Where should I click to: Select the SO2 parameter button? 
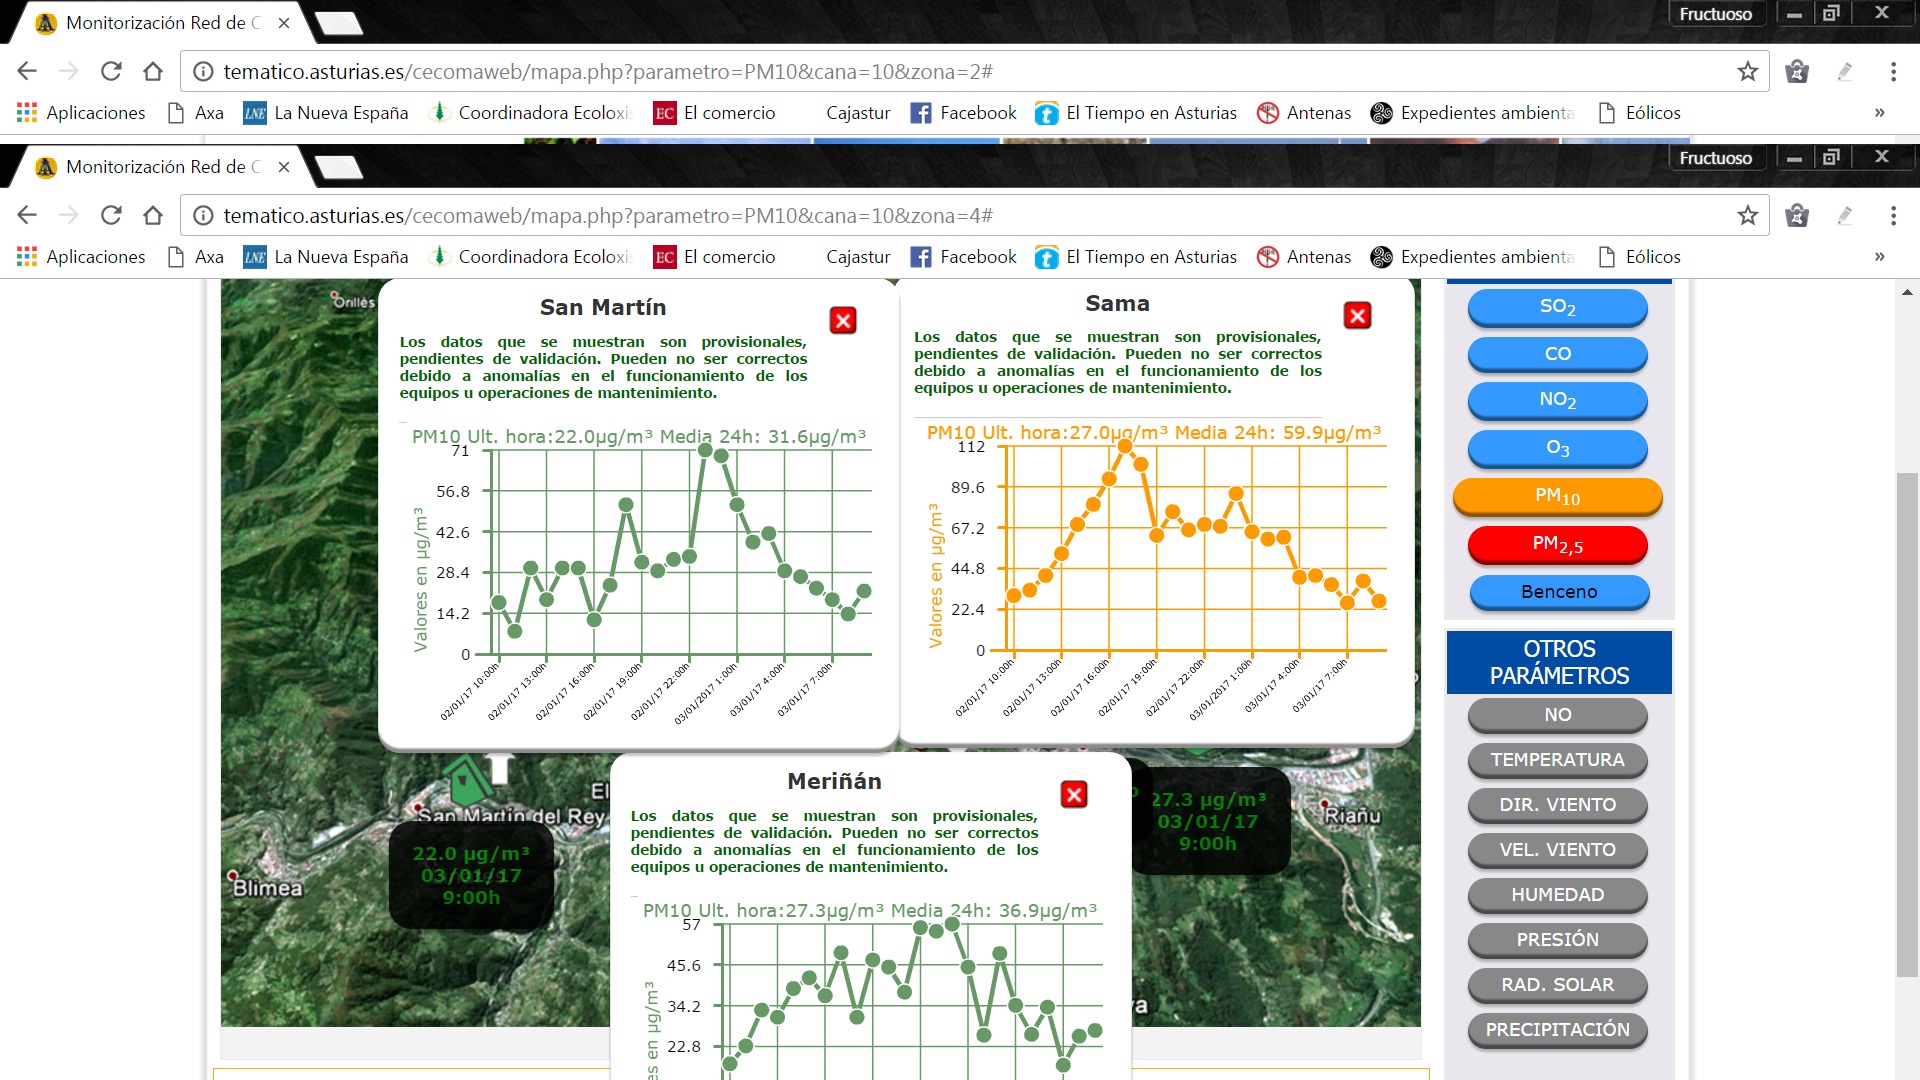[1557, 307]
